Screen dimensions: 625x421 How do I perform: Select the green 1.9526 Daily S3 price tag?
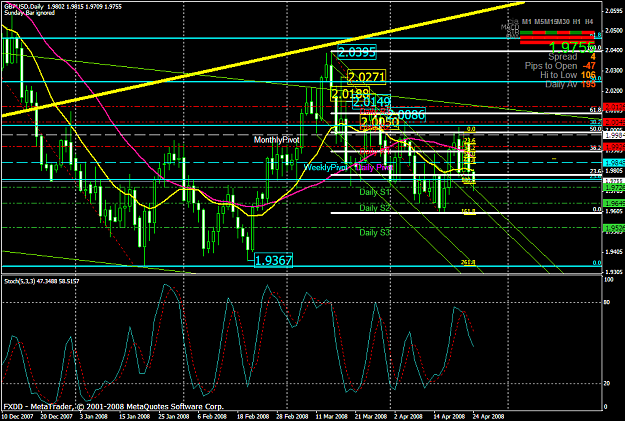tap(613, 228)
